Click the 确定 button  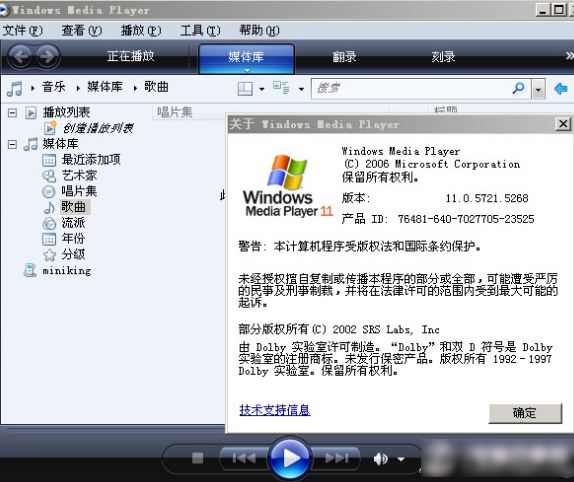tap(525, 413)
